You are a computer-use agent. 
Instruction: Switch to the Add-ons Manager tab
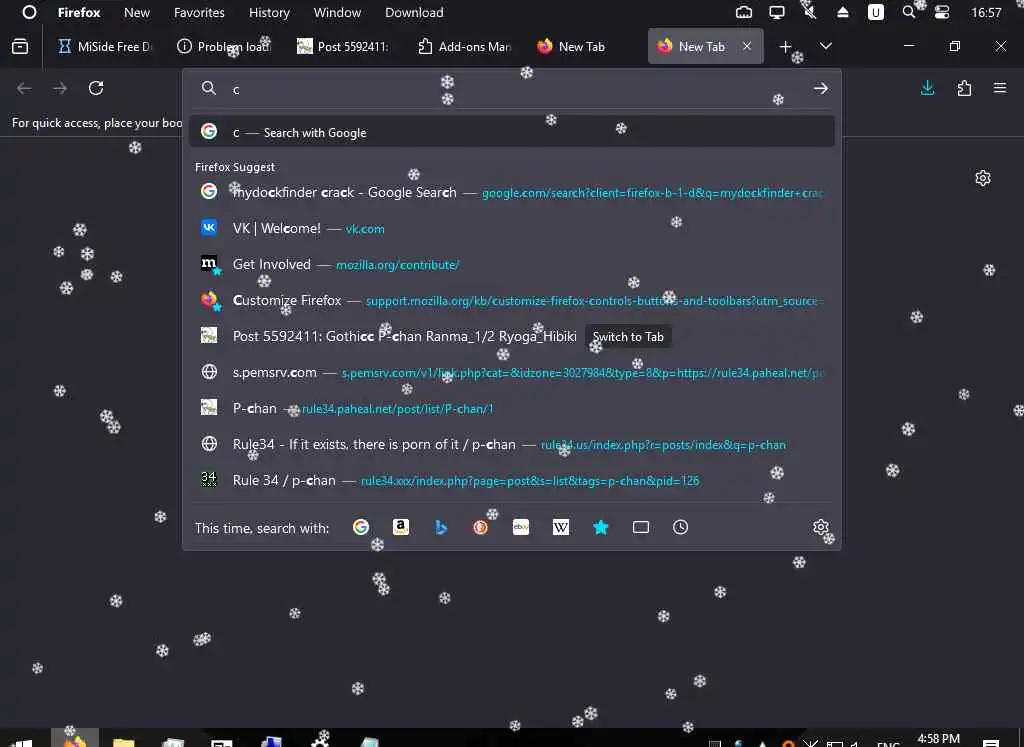coord(464,46)
